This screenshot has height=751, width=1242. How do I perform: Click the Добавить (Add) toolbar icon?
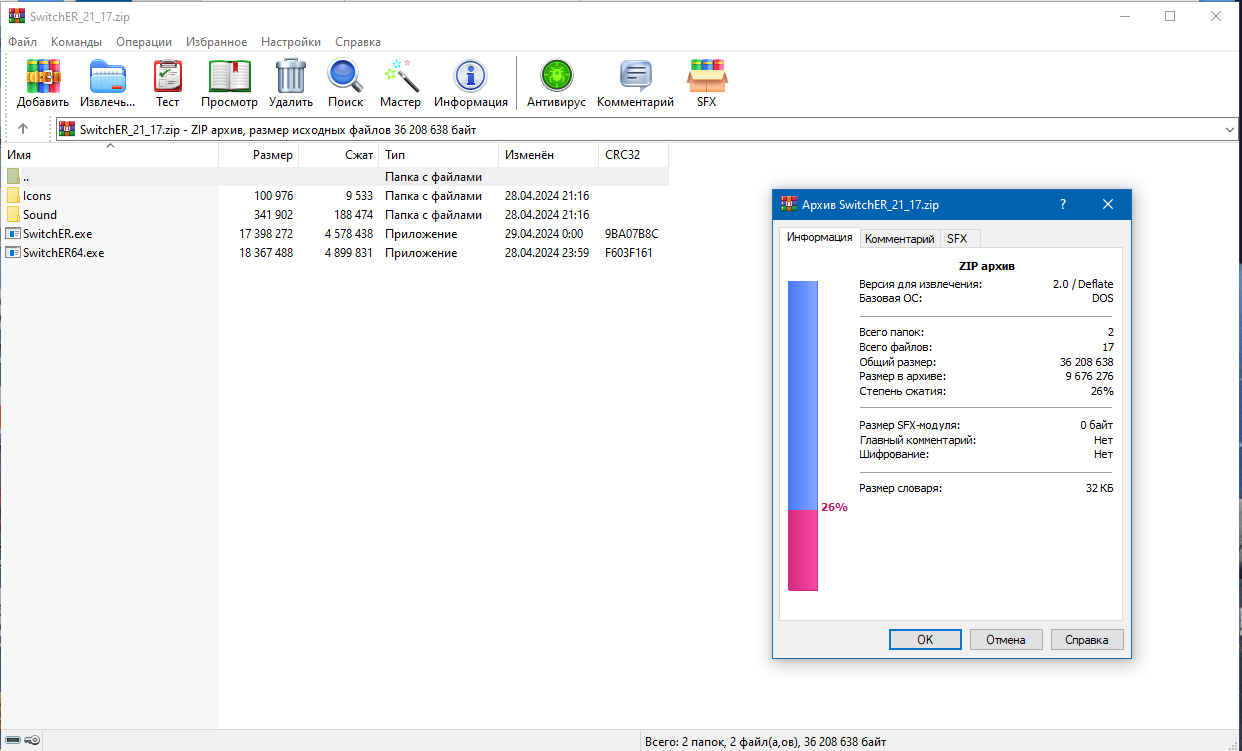coord(43,77)
